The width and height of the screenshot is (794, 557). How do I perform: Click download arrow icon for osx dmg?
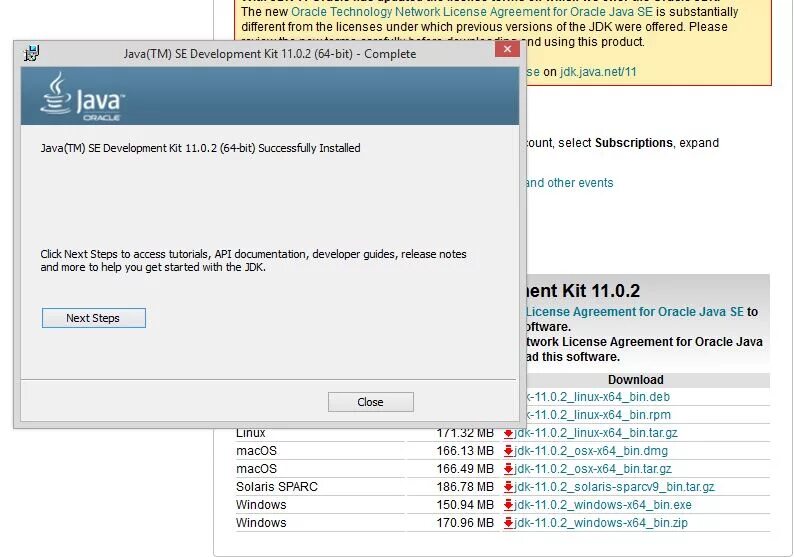tap(508, 451)
